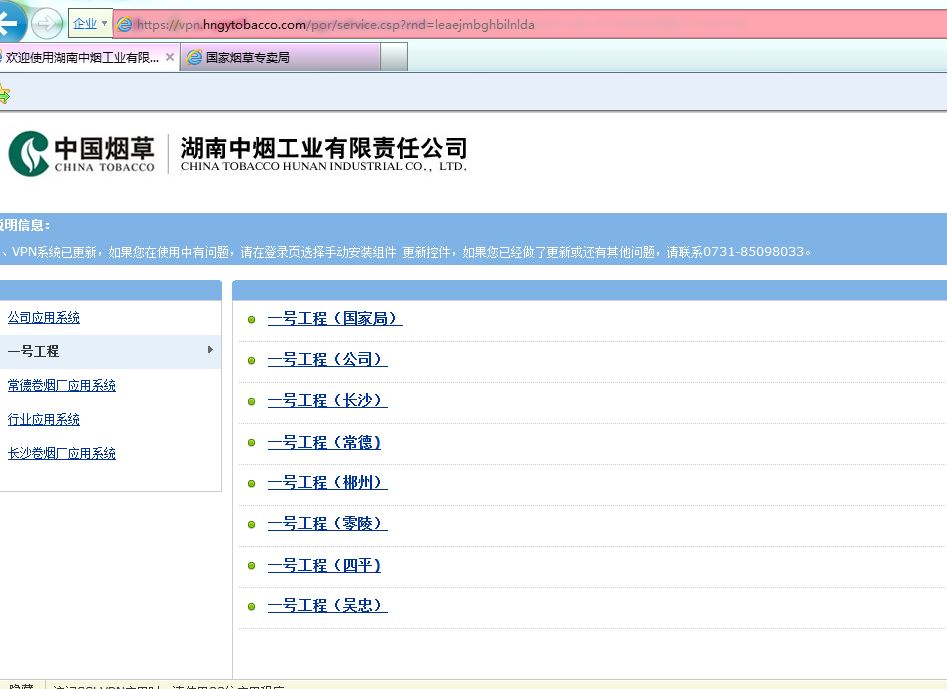Click the 明信息 notice heading

(25, 225)
